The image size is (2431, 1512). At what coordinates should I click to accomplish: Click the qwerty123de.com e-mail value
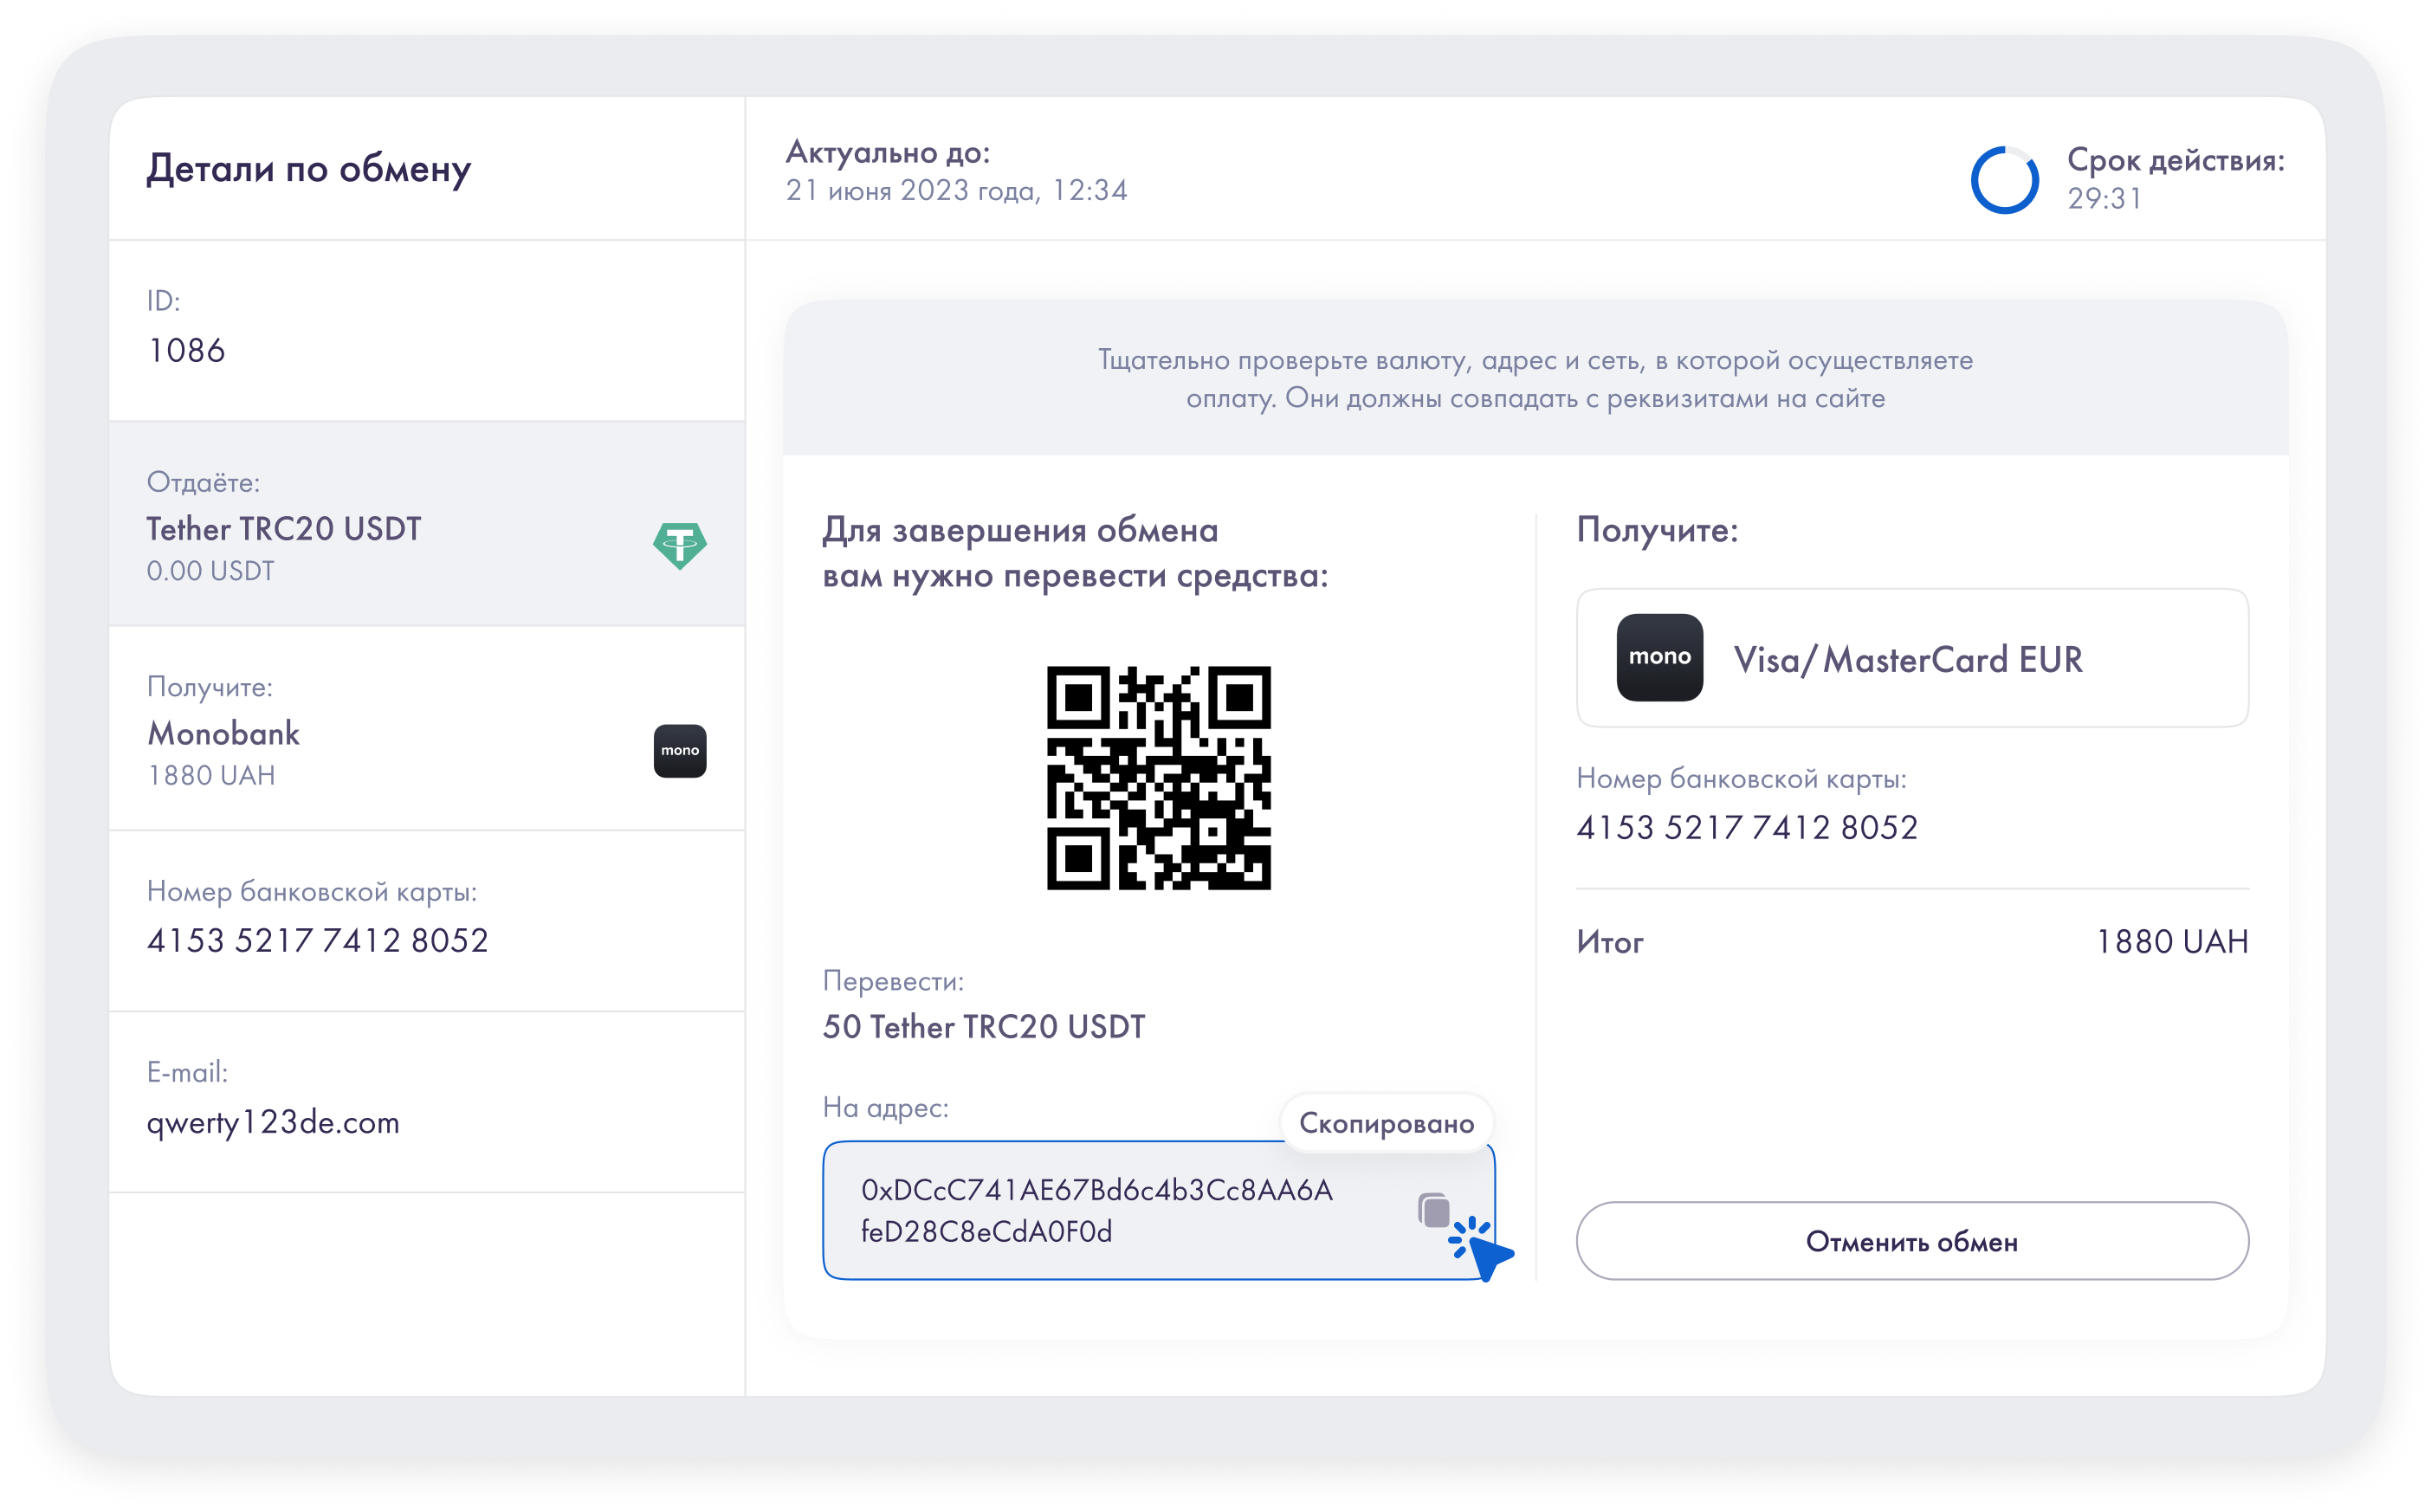(273, 1122)
